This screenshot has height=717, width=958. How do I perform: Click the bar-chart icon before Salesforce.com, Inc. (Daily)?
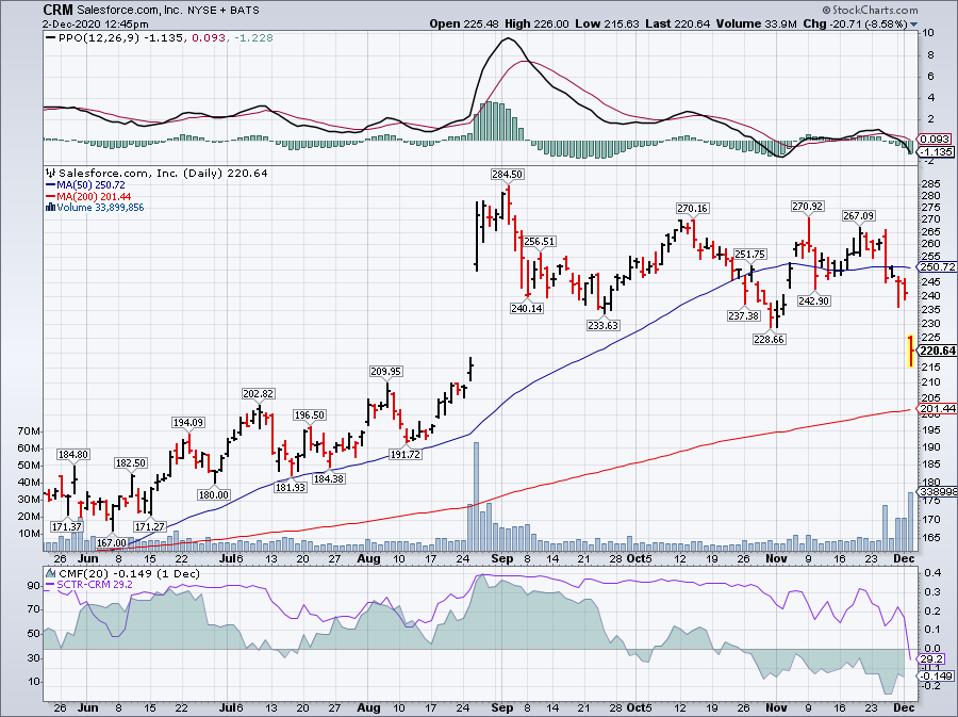pyautogui.click(x=51, y=173)
